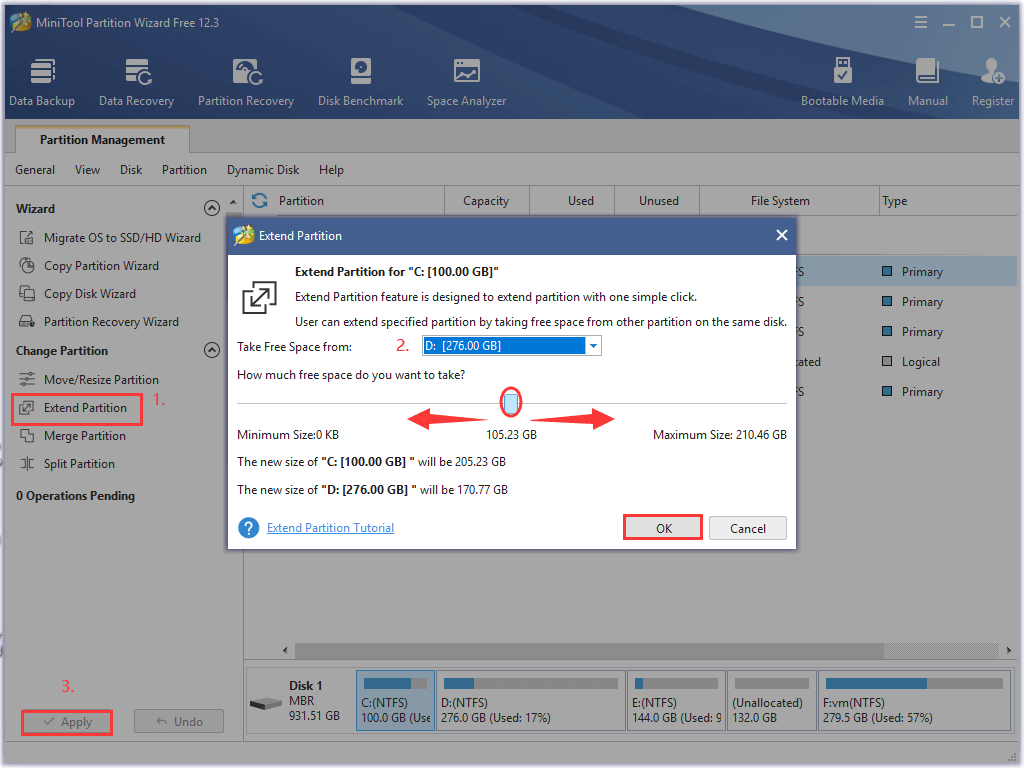The width and height of the screenshot is (1024, 768).
Task: Click the Register icon
Action: click(992, 82)
